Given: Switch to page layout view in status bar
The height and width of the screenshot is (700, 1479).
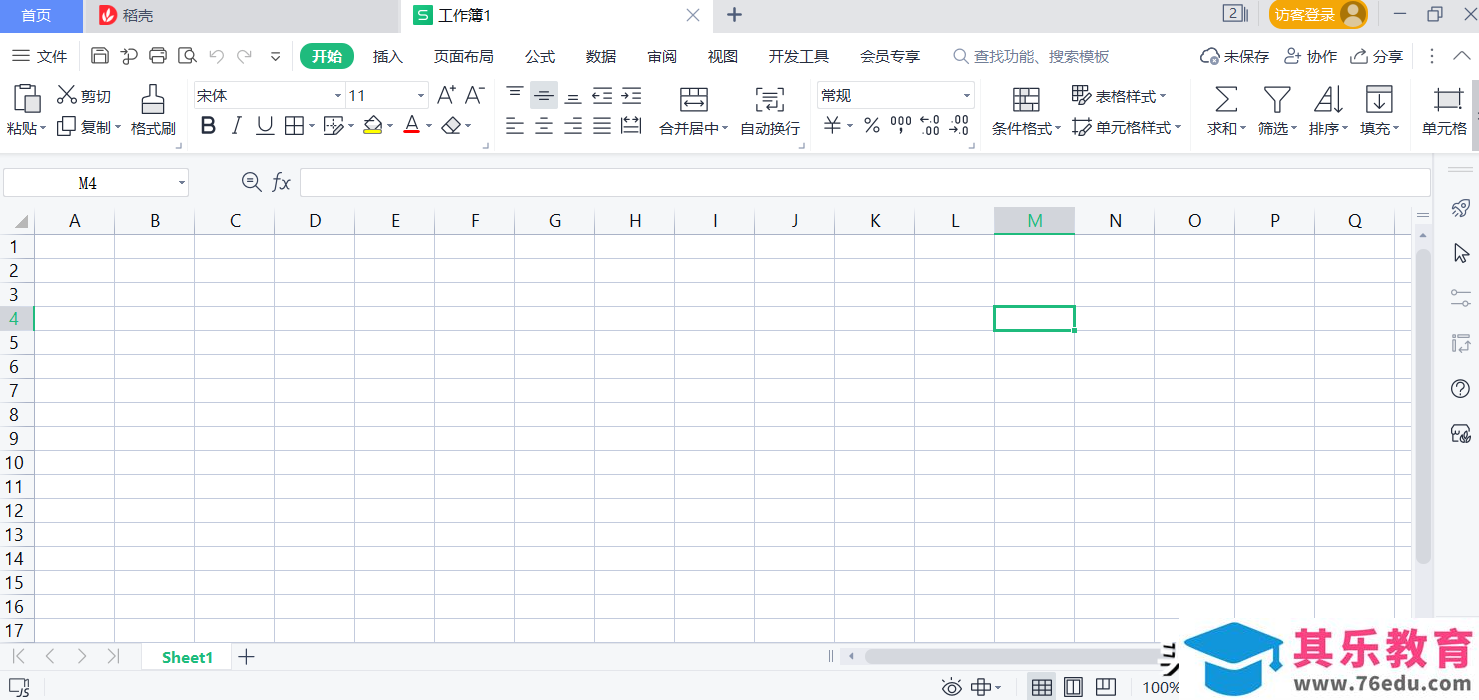Looking at the screenshot, I should tap(1074, 687).
